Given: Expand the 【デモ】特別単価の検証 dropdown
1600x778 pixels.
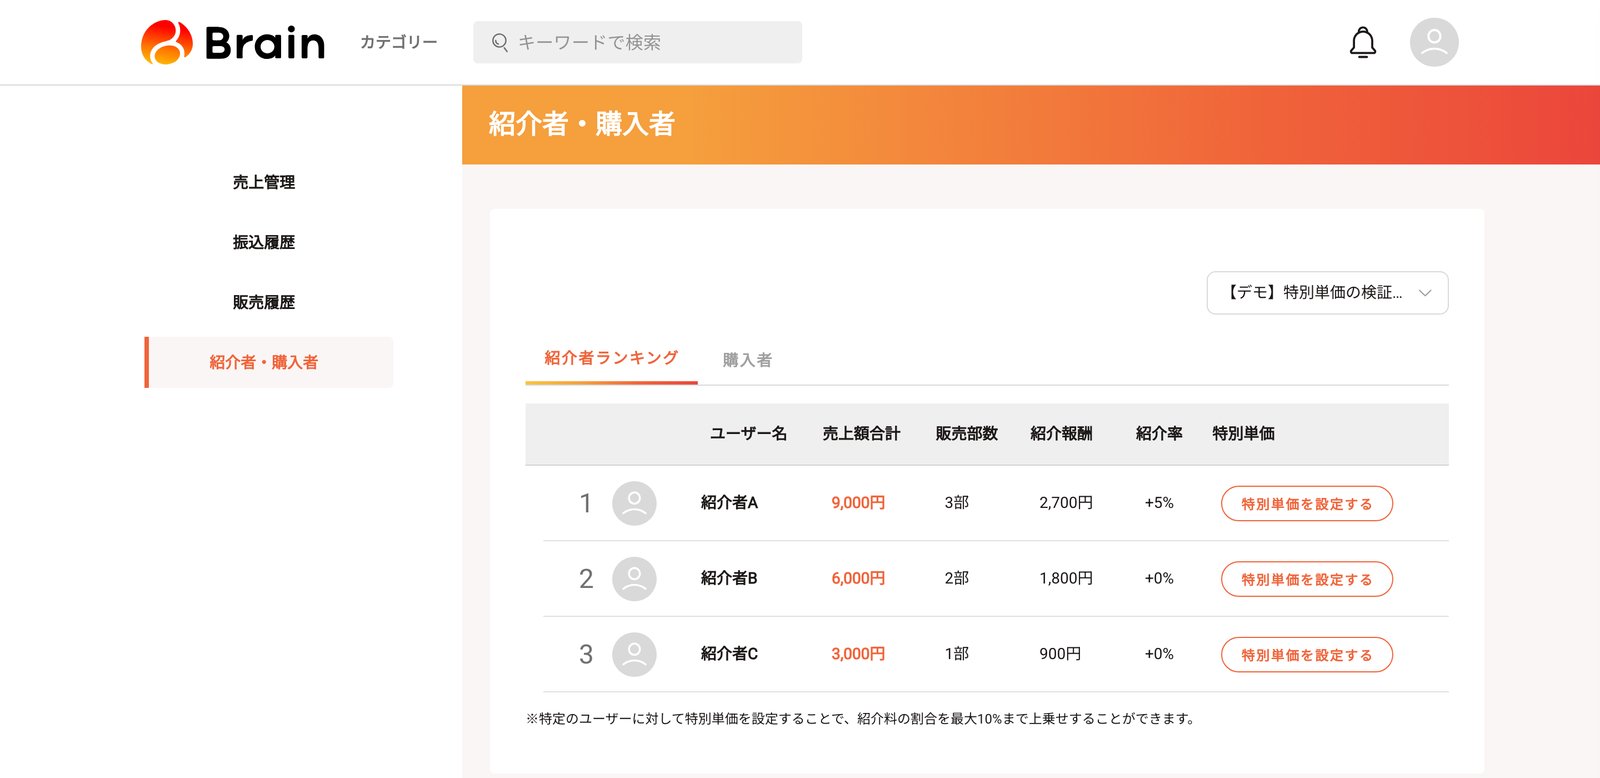Looking at the screenshot, I should tap(1327, 293).
